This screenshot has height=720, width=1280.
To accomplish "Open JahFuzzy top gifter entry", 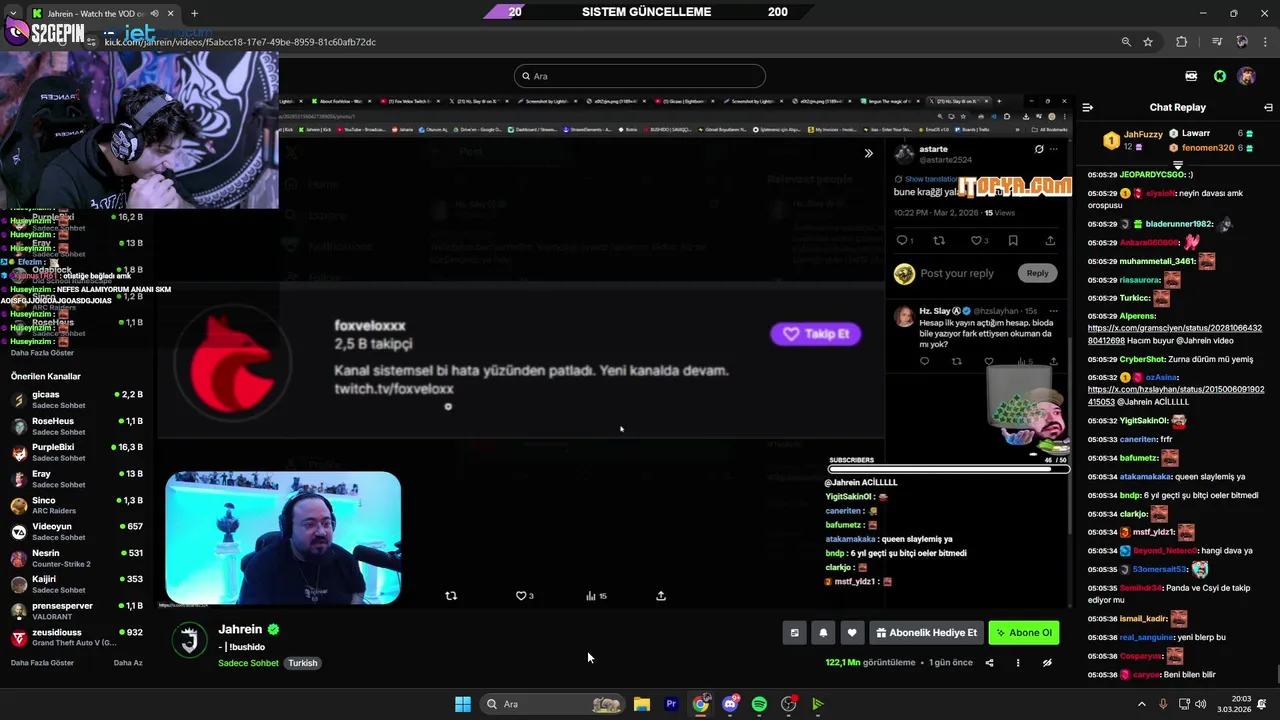I will pos(1133,140).
